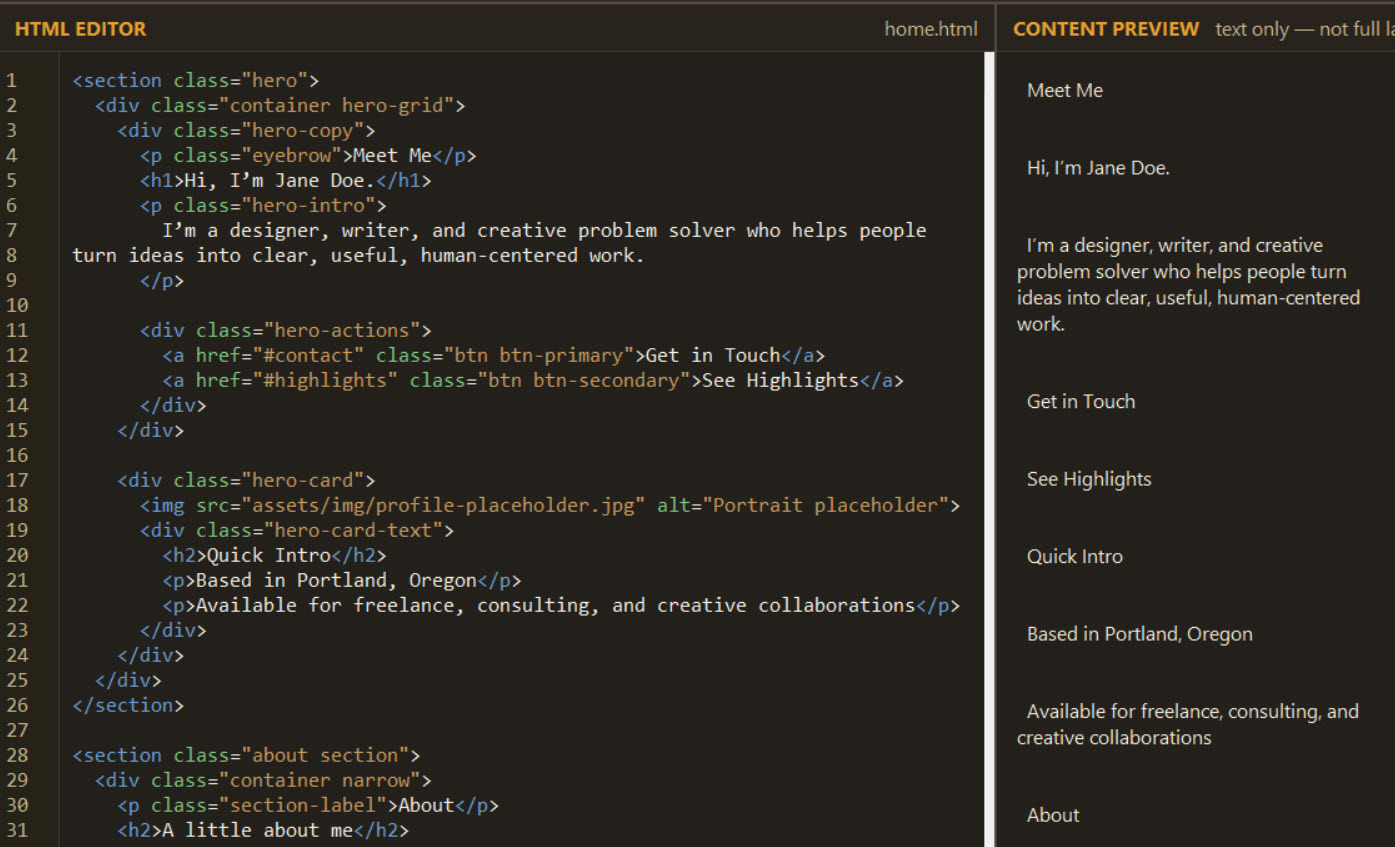Click the h1 'Hi, I'm Jane Doe.' code
The height and width of the screenshot is (847, 1395).
[286, 180]
